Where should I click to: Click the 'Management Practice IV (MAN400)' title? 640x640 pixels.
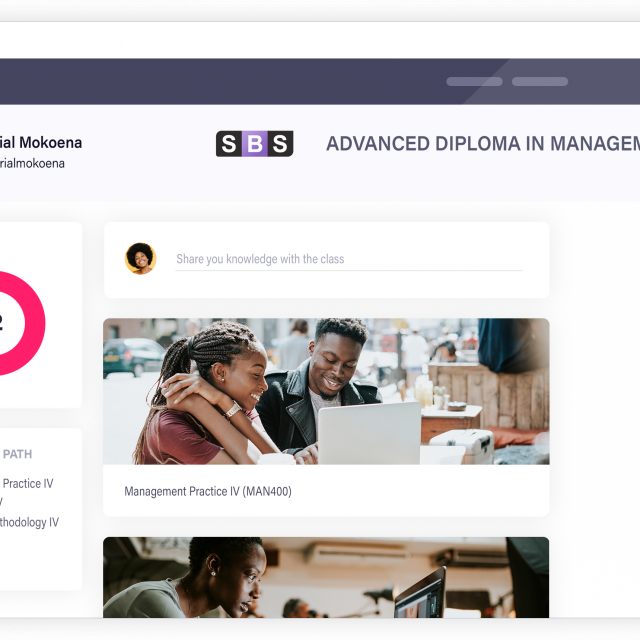208,491
